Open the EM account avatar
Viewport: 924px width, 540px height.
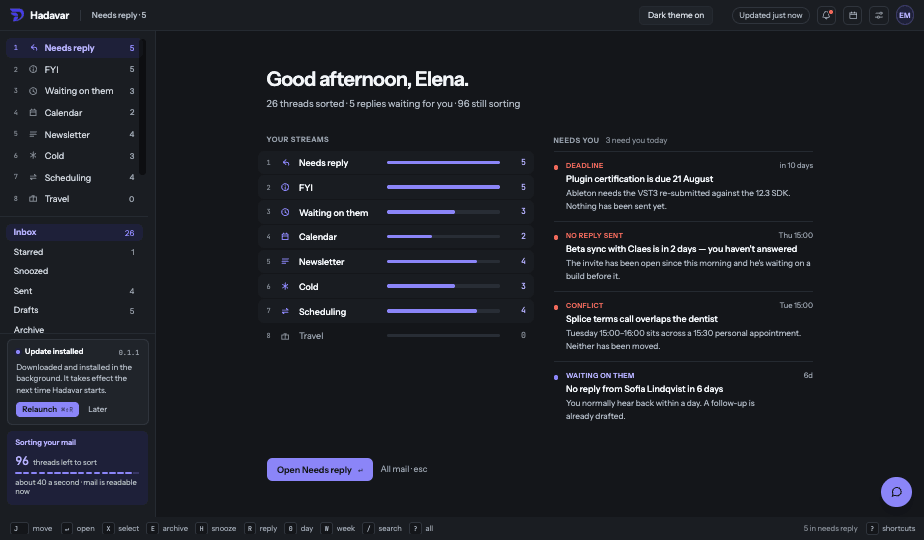tap(905, 15)
